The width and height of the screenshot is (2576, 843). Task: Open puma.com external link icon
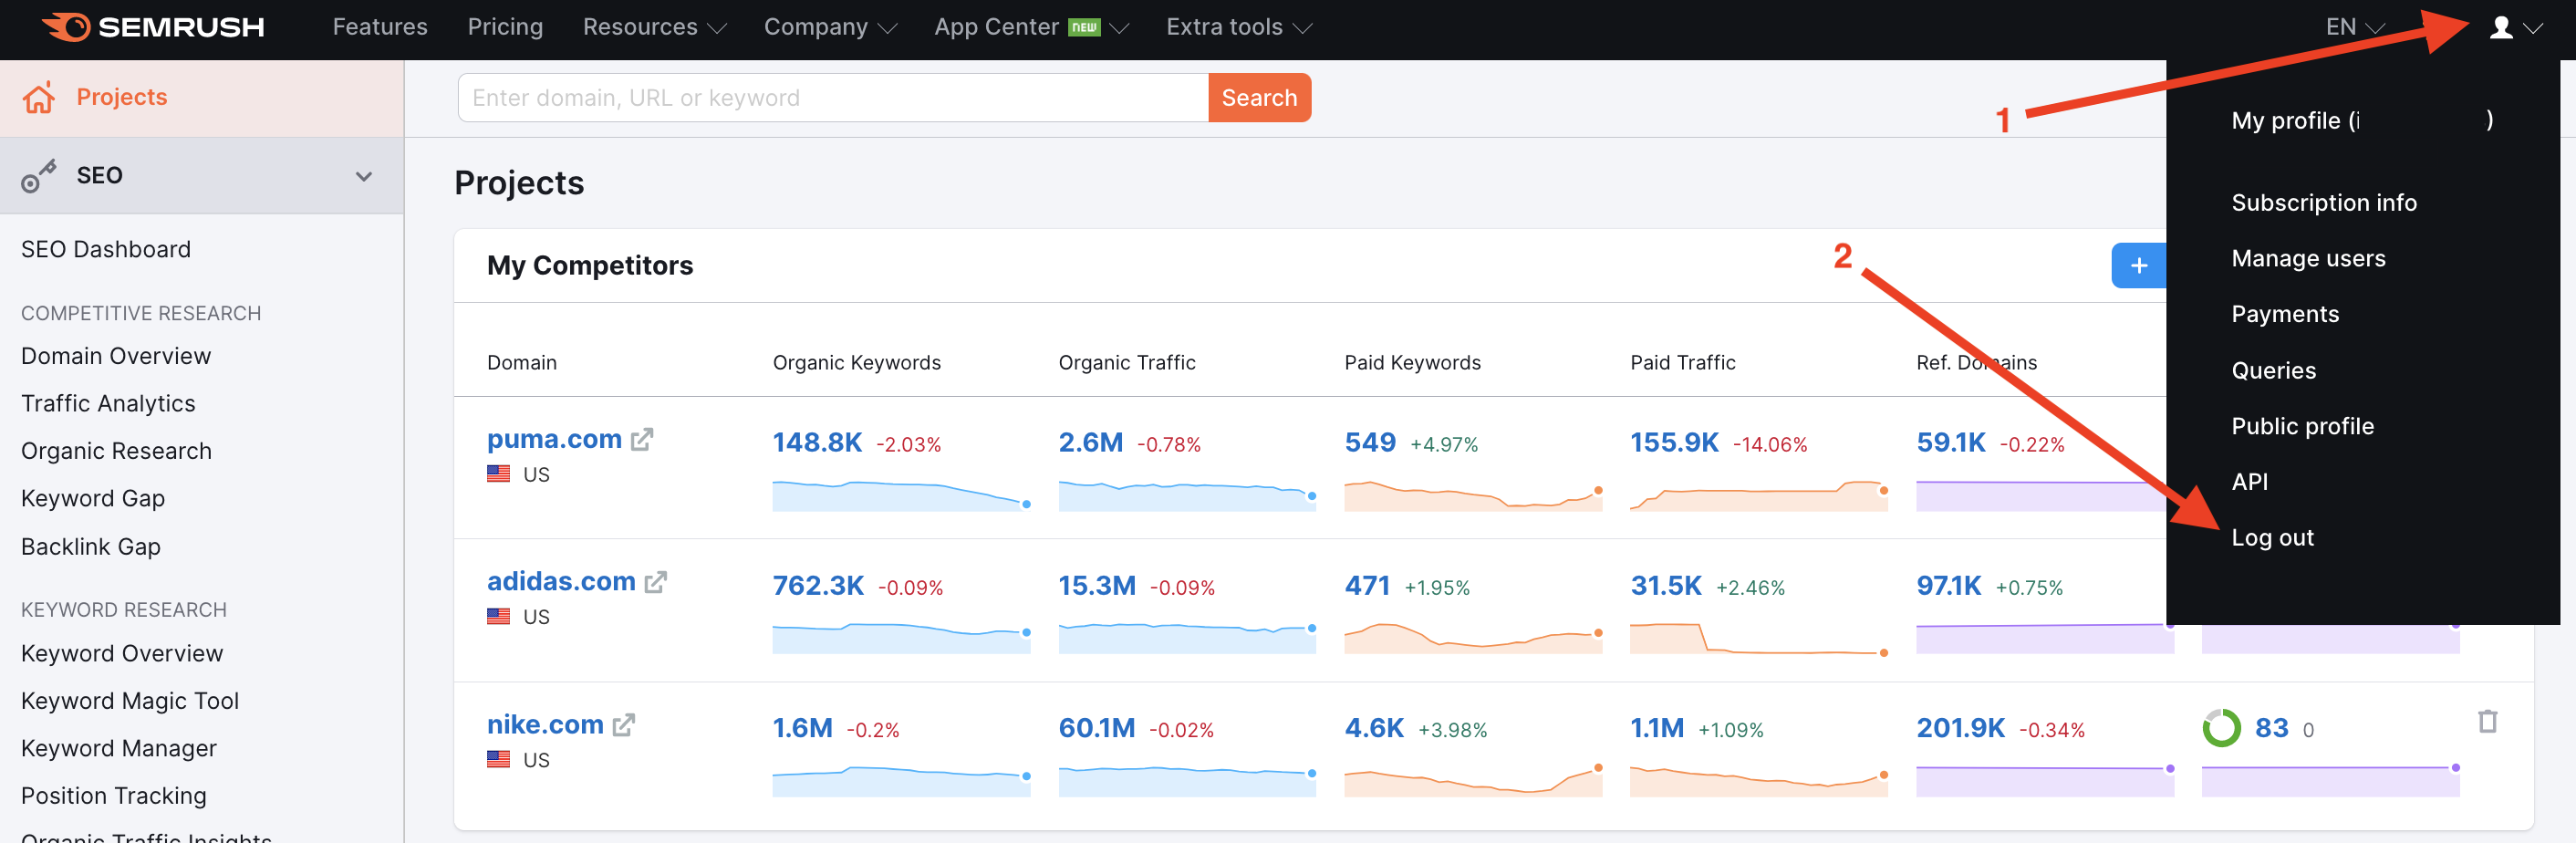coord(642,439)
